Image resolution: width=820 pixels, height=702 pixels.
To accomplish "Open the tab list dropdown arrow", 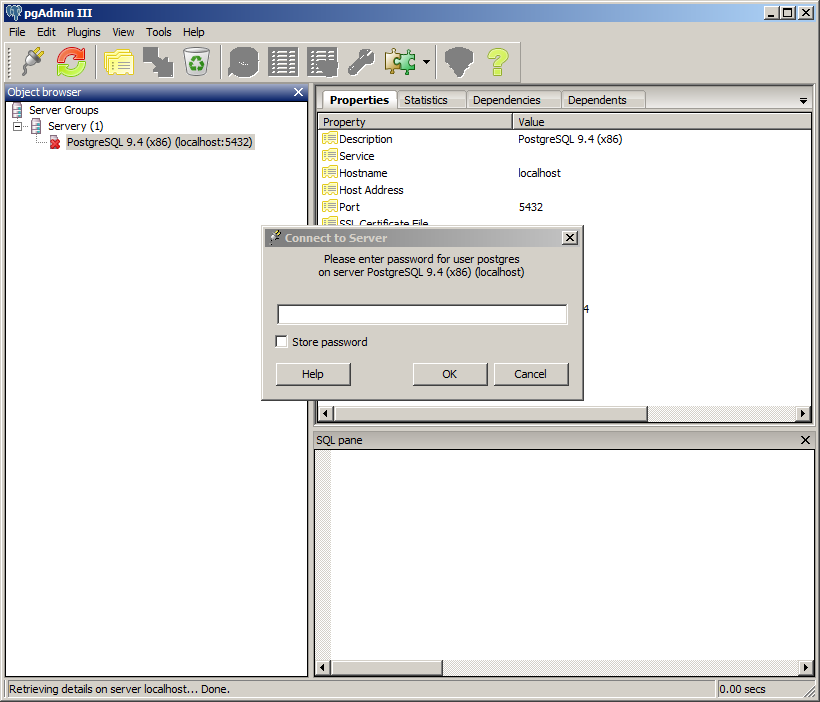I will (803, 101).
